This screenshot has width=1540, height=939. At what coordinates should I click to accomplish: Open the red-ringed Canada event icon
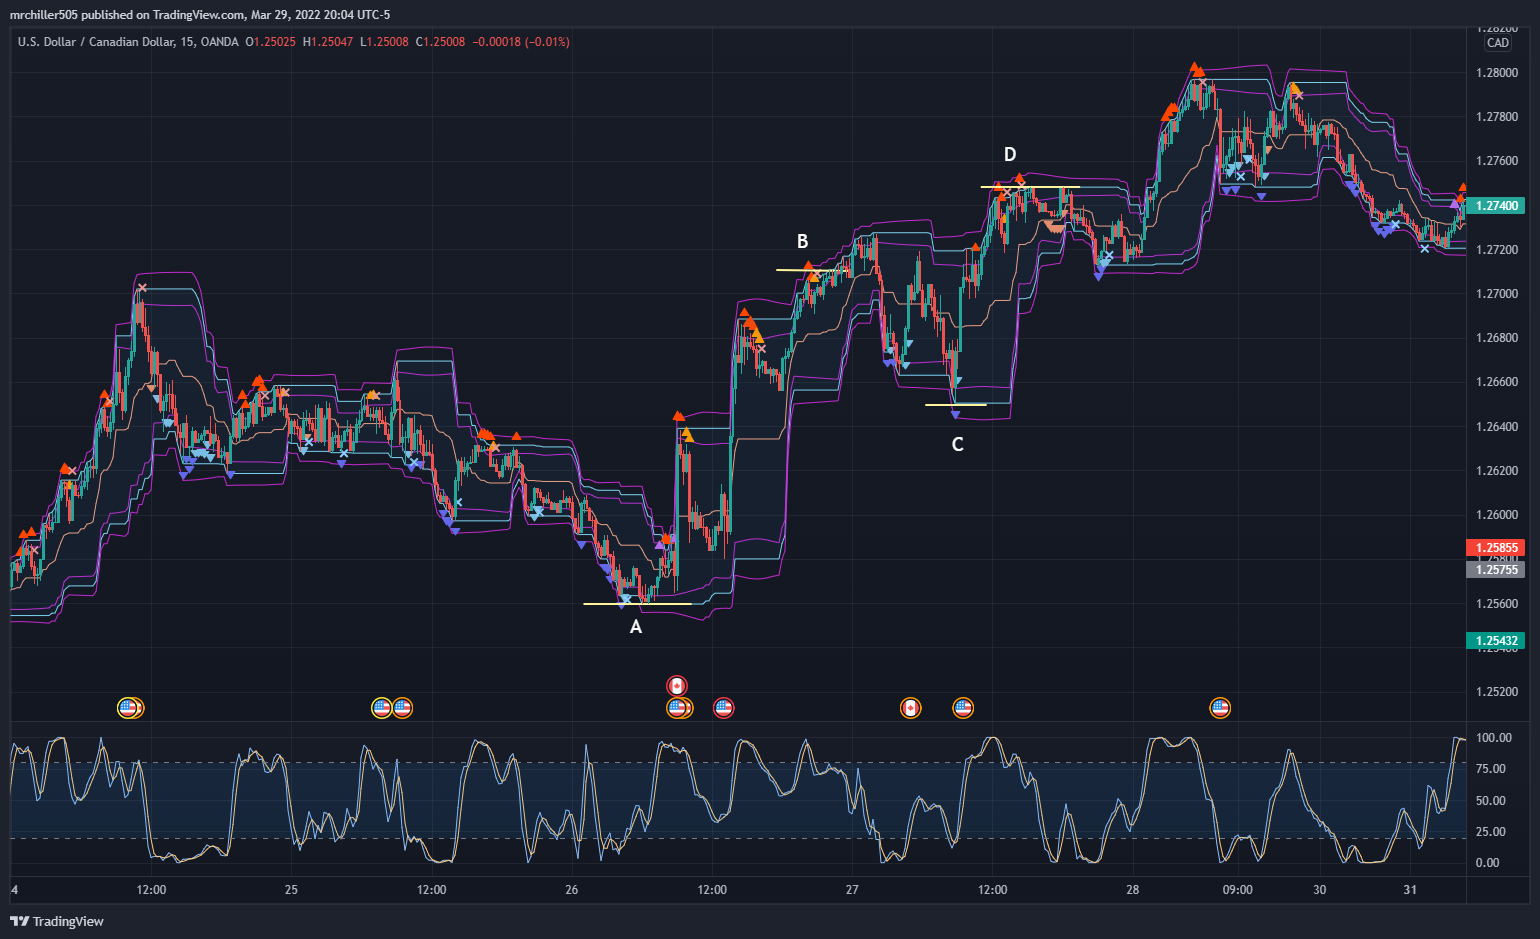click(x=677, y=686)
